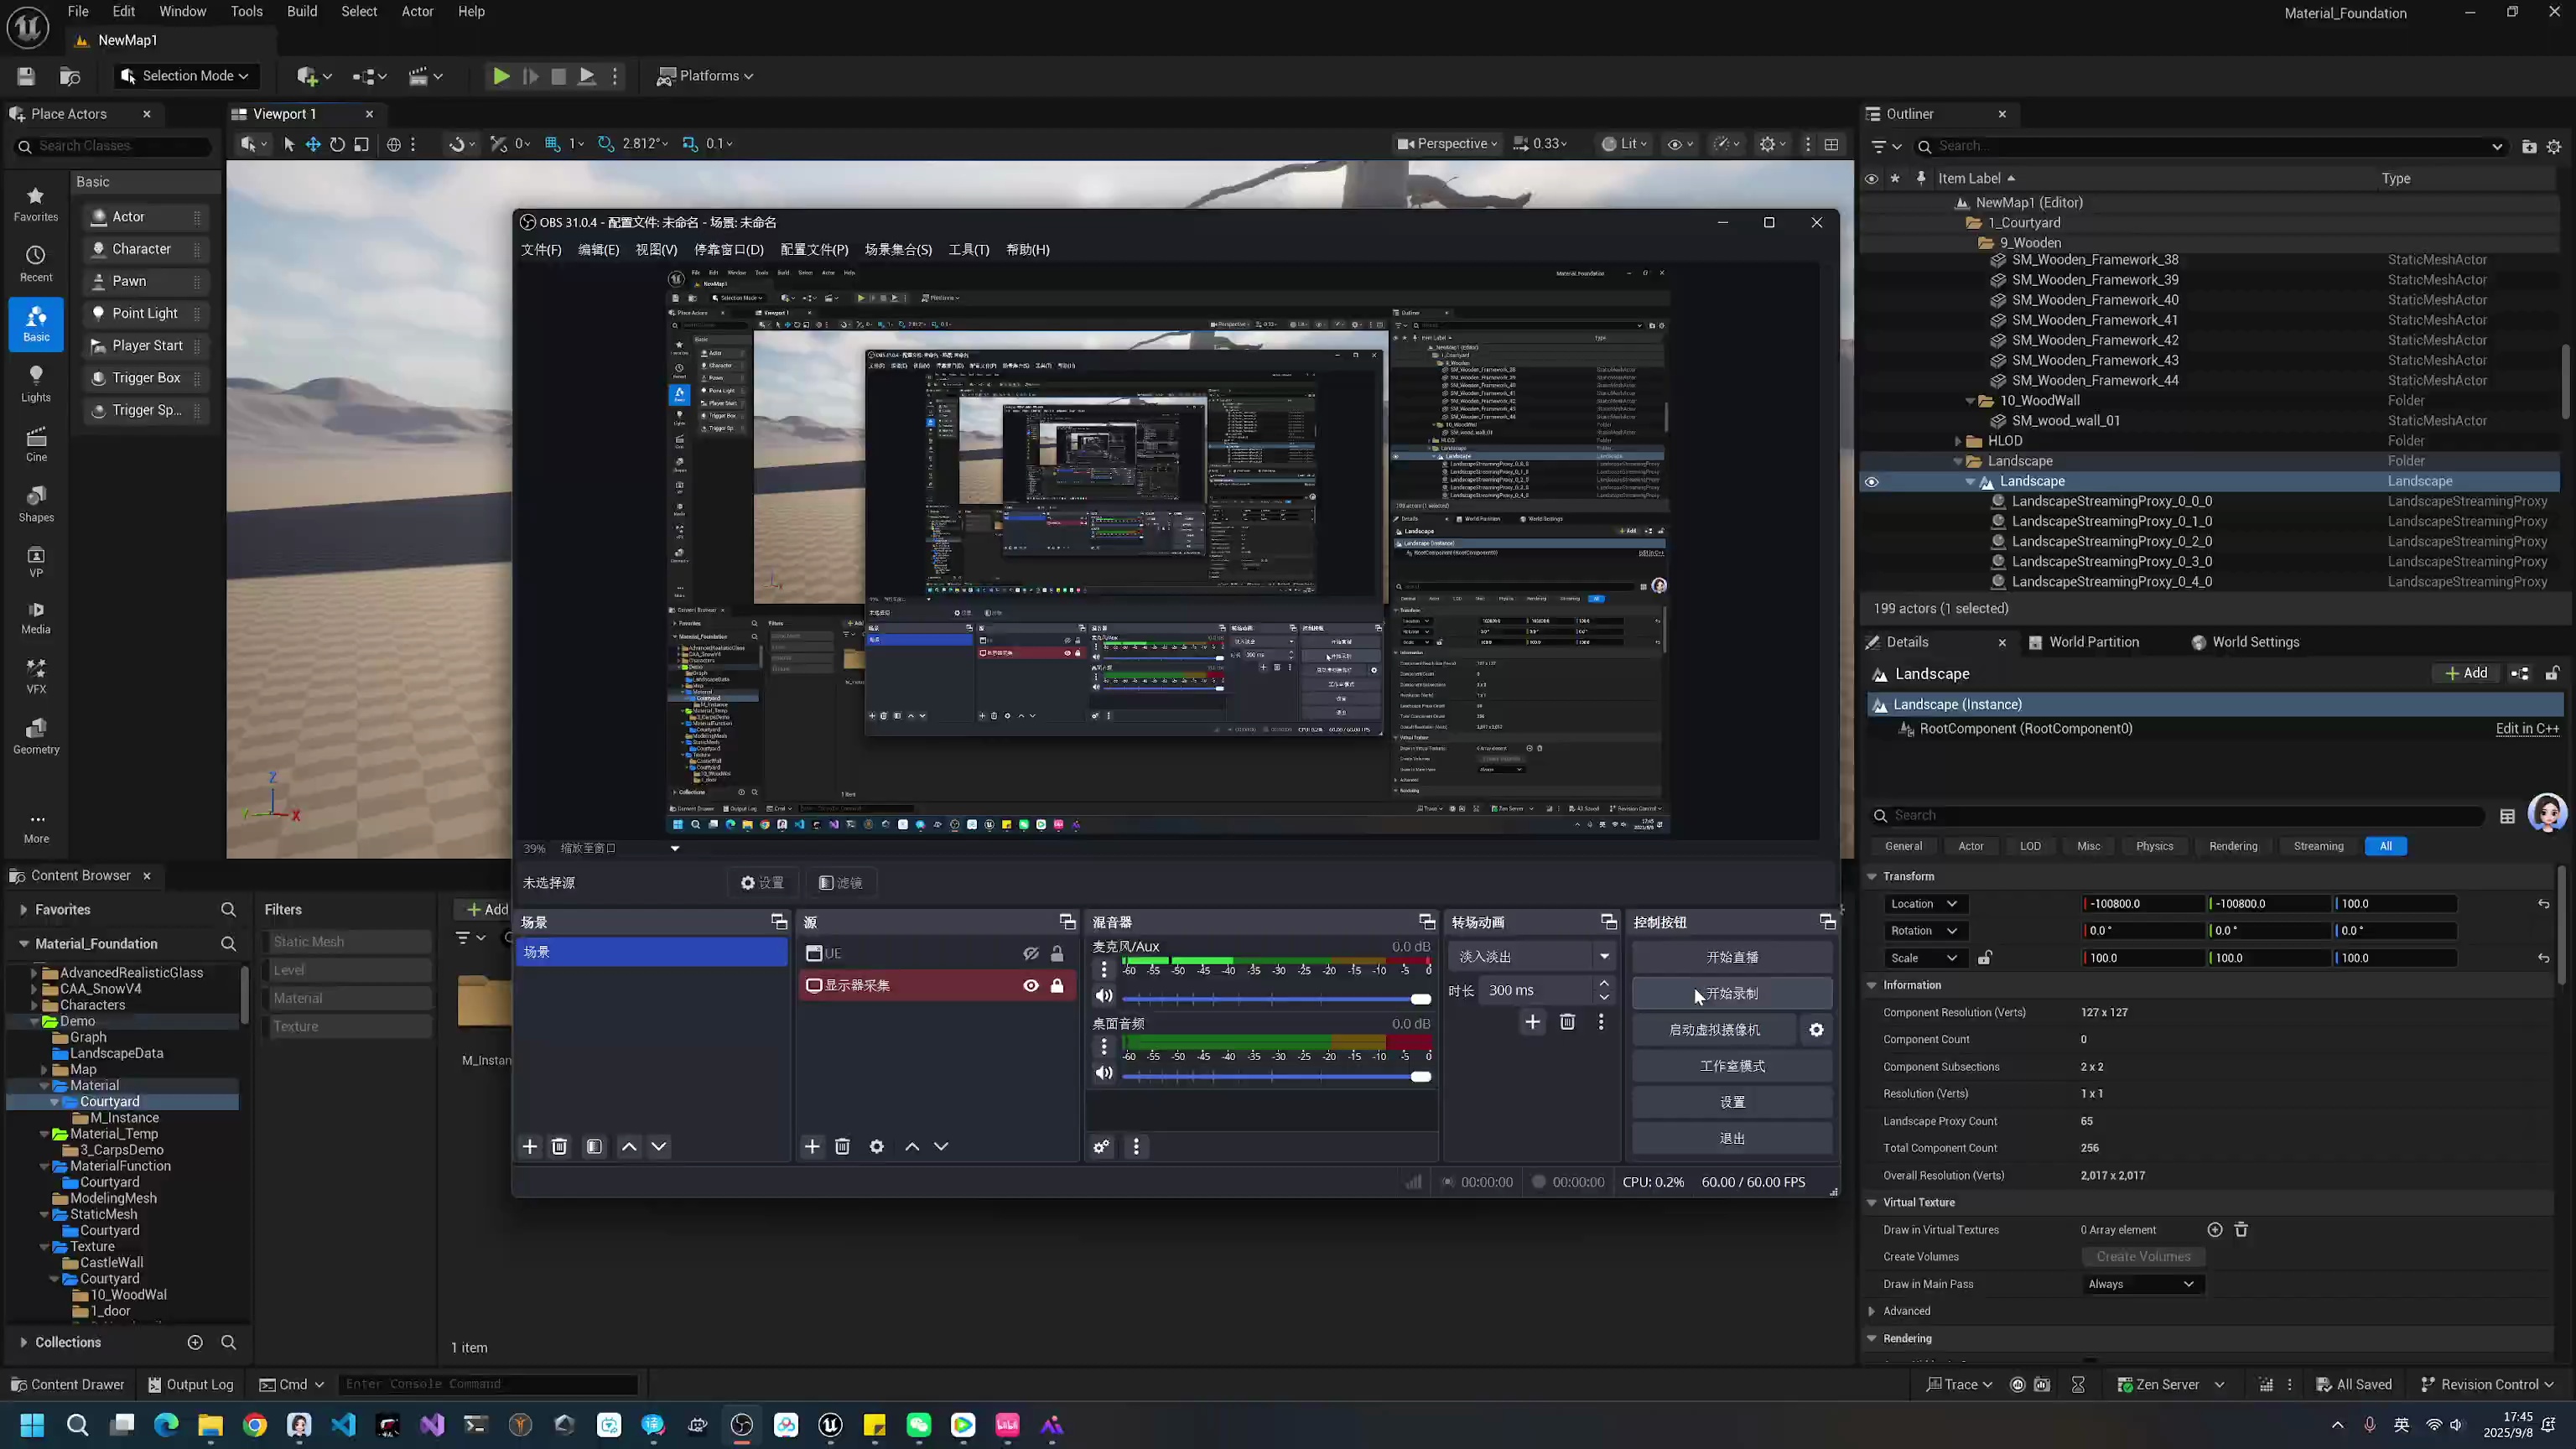Add a folder in the Outliner
The height and width of the screenshot is (1449, 2576).
(x=2529, y=146)
